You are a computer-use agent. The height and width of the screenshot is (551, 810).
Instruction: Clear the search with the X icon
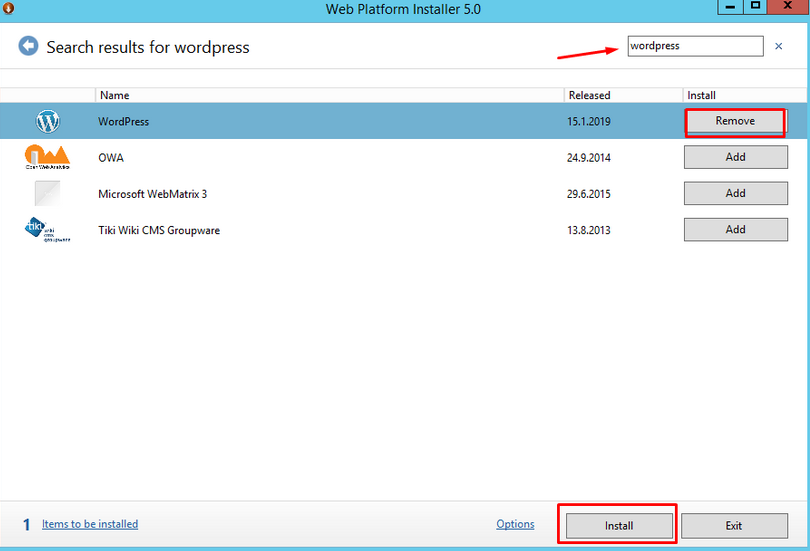(778, 46)
